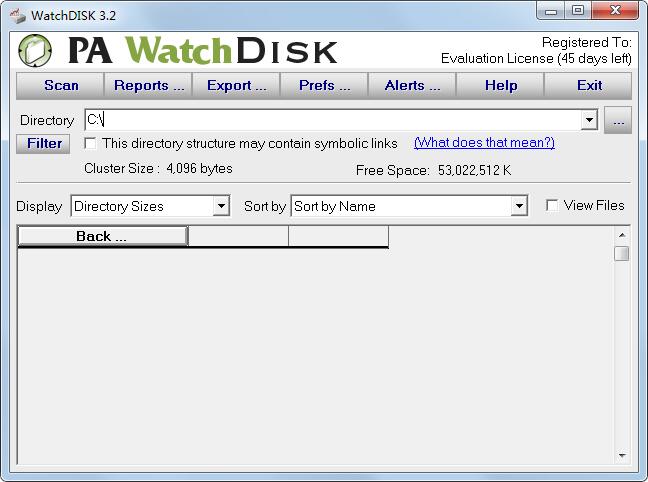Image resolution: width=648 pixels, height=482 pixels.
Task: Open the Export options
Action: (236, 85)
